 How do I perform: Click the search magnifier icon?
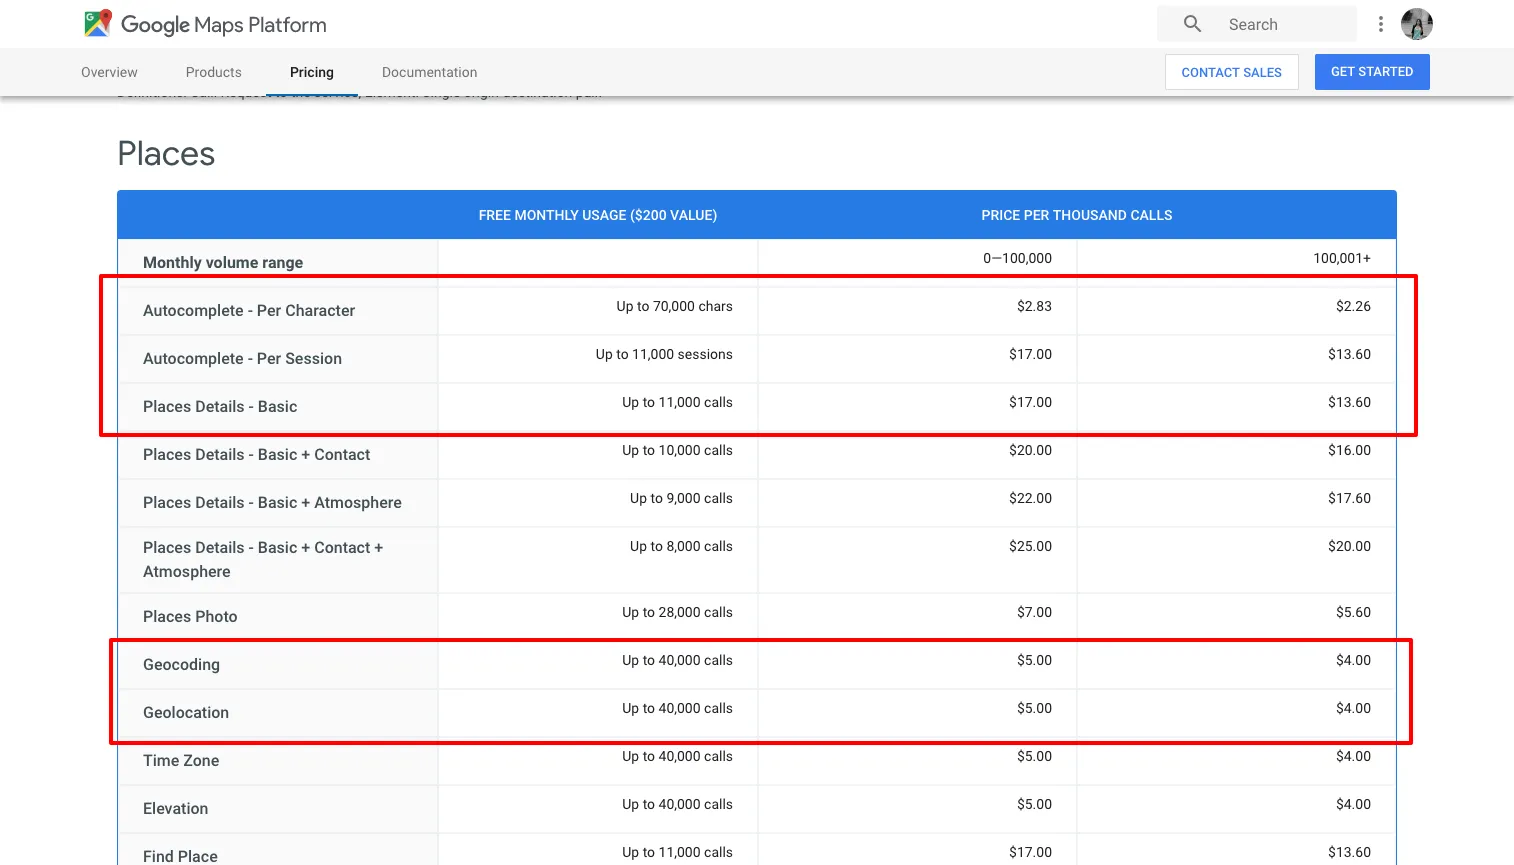tap(1192, 24)
